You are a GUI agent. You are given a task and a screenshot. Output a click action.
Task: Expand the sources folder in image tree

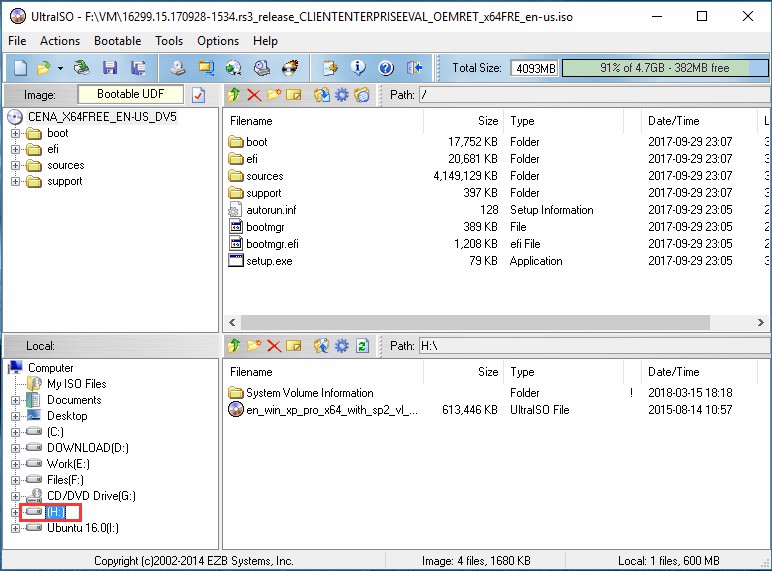pos(15,165)
